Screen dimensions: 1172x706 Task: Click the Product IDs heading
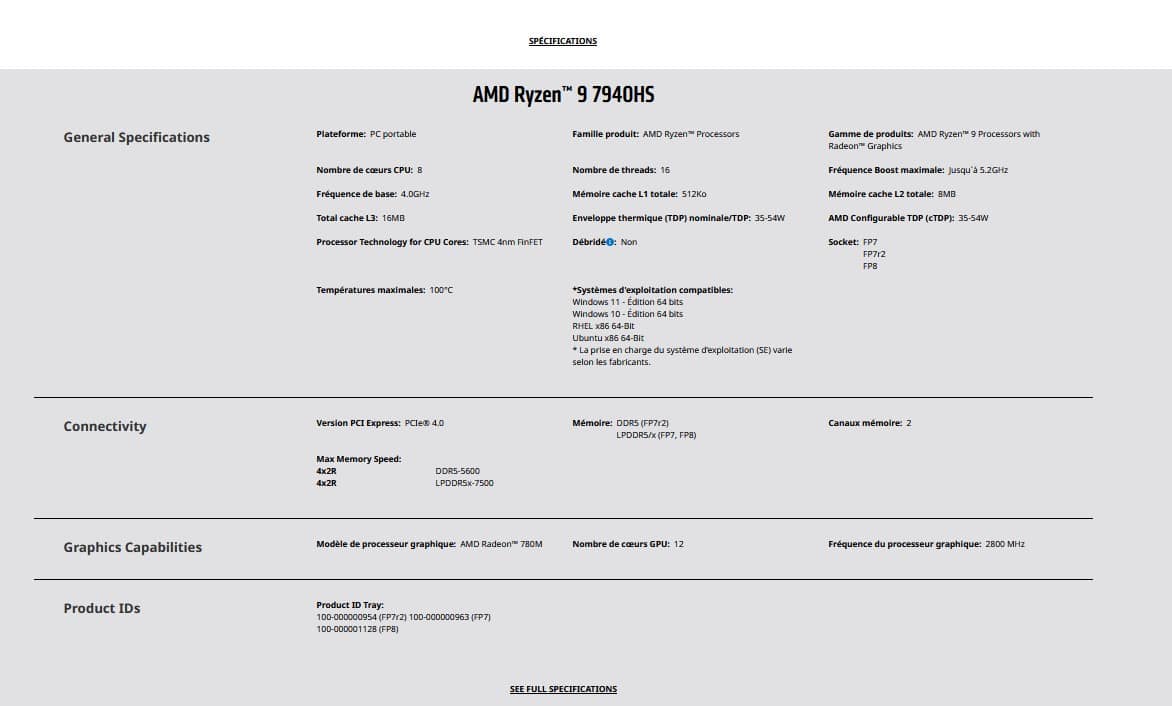coord(102,608)
